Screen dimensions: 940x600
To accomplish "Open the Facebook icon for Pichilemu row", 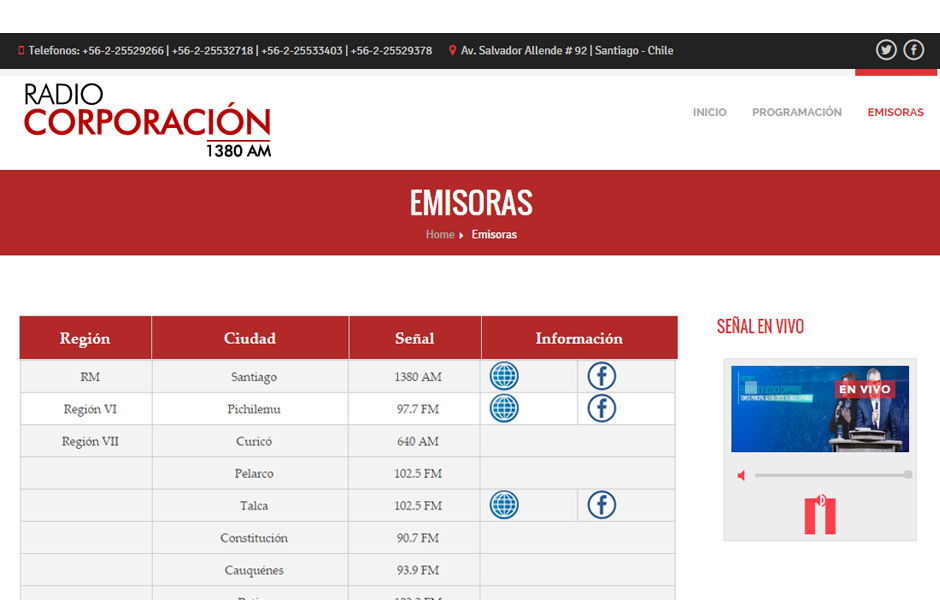I will 601,409.
